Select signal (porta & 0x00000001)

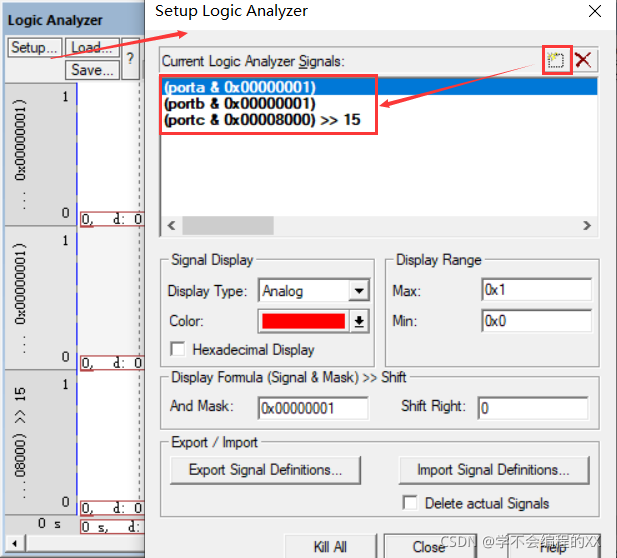pyautogui.click(x=380, y=87)
